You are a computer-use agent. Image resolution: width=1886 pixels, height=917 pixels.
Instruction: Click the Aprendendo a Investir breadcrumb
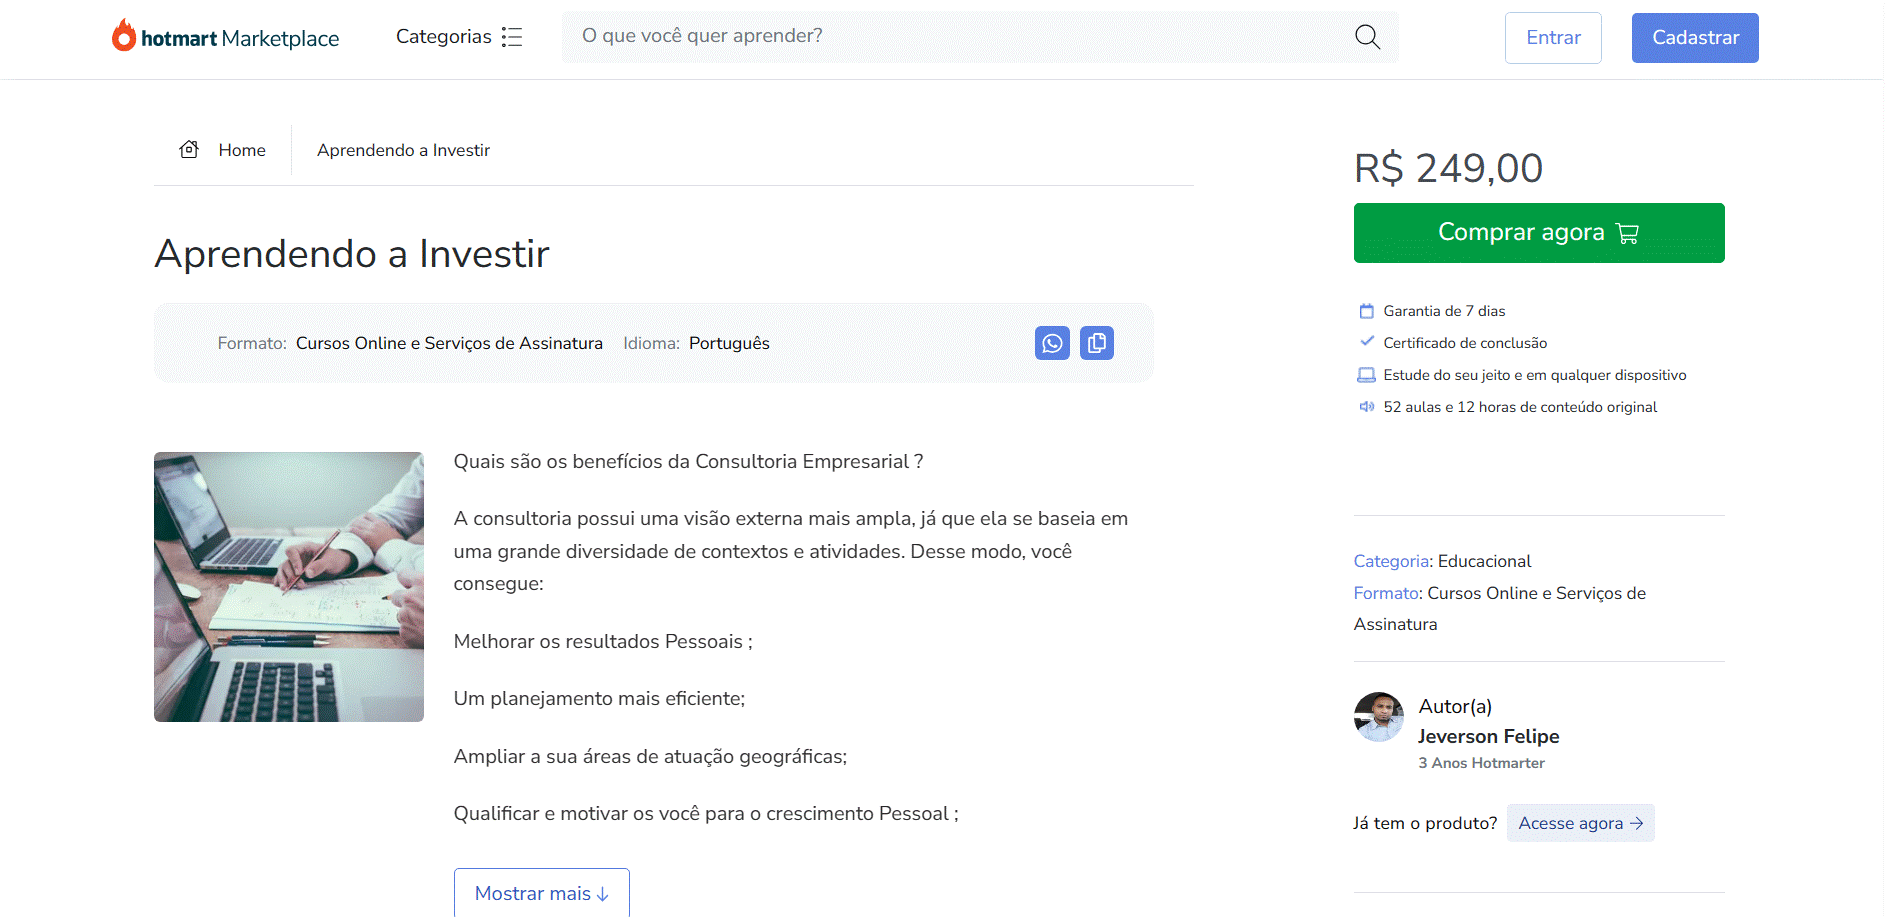403,150
